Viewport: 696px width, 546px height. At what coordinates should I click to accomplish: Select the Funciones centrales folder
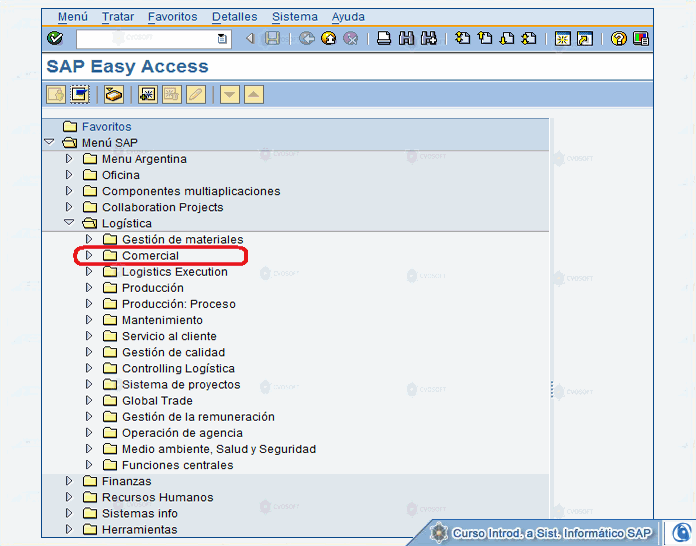(168, 465)
